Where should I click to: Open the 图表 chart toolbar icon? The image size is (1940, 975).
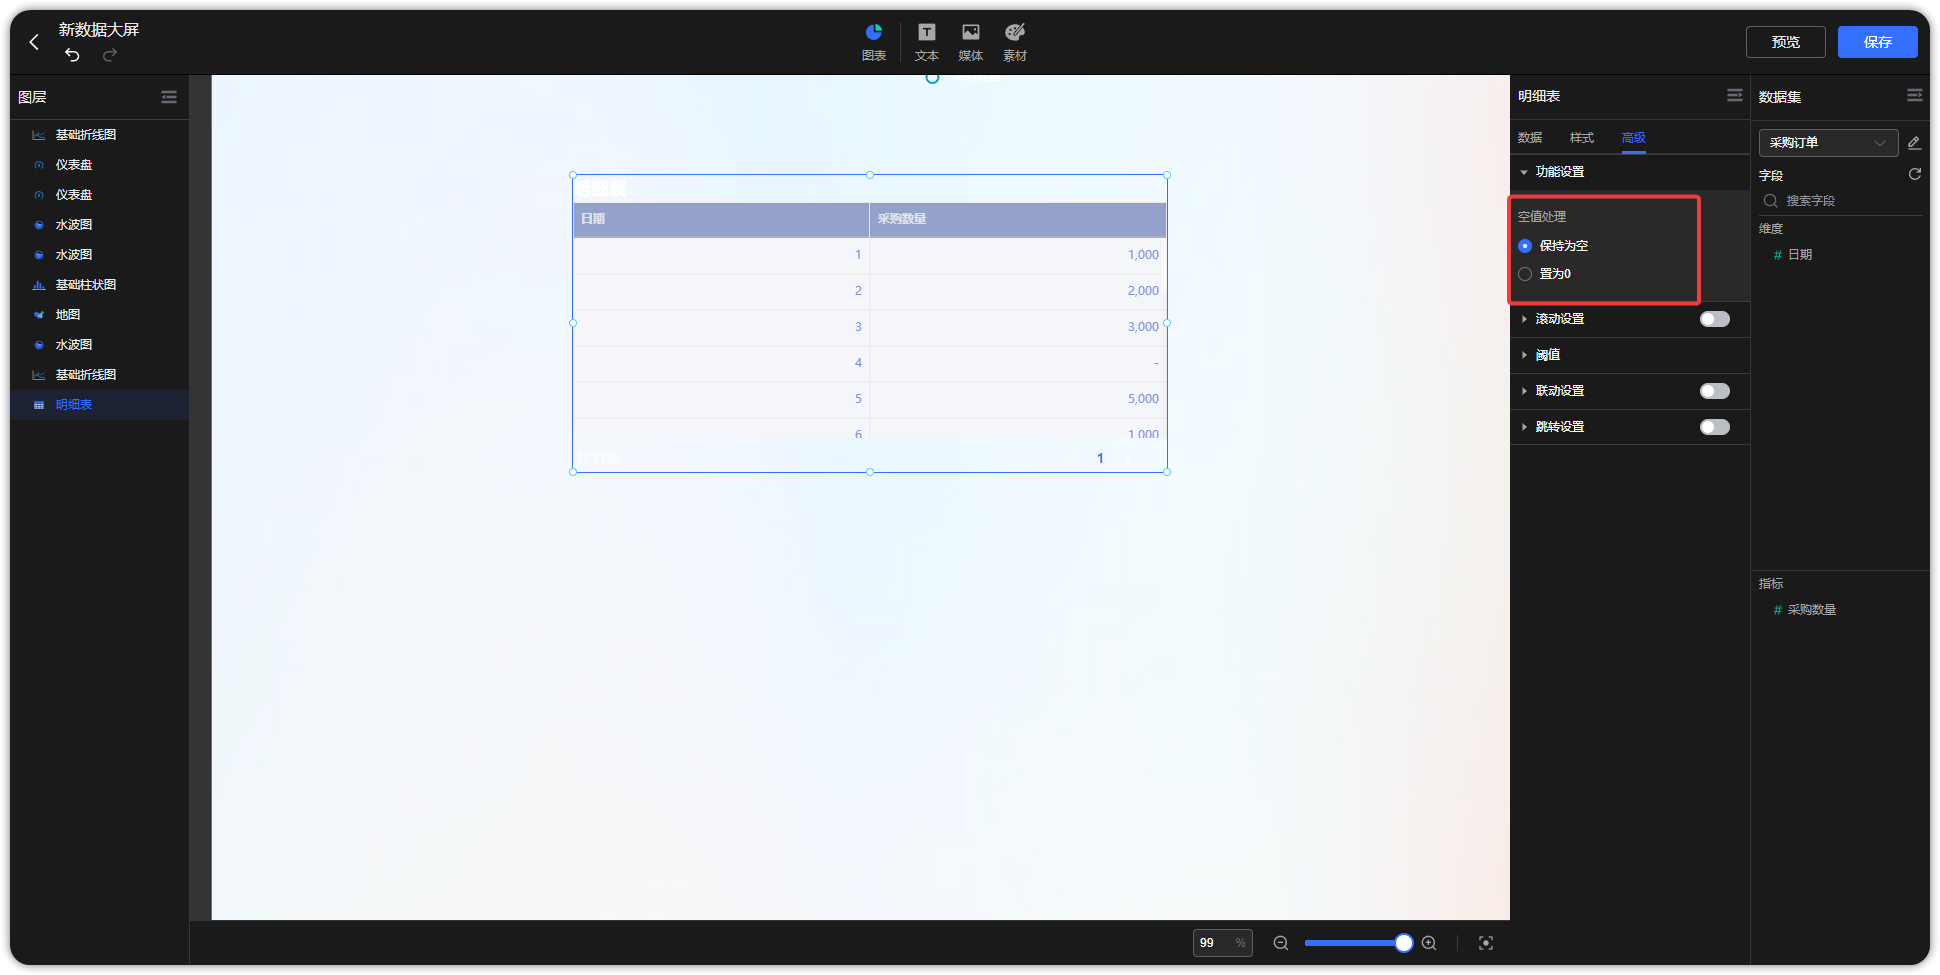pos(874,42)
